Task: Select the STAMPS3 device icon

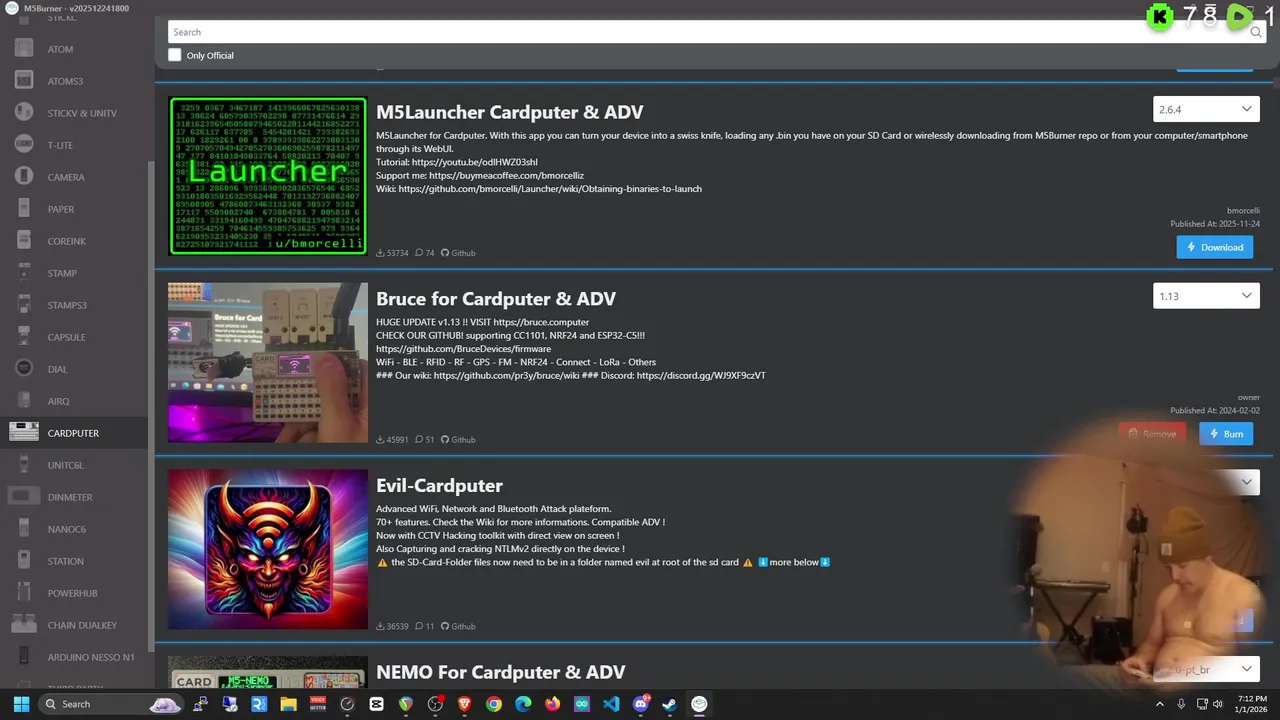Action: coord(24,305)
